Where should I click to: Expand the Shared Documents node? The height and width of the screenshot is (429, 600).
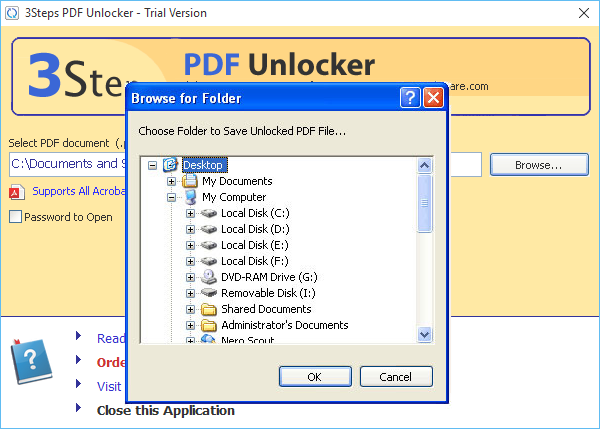point(190,310)
